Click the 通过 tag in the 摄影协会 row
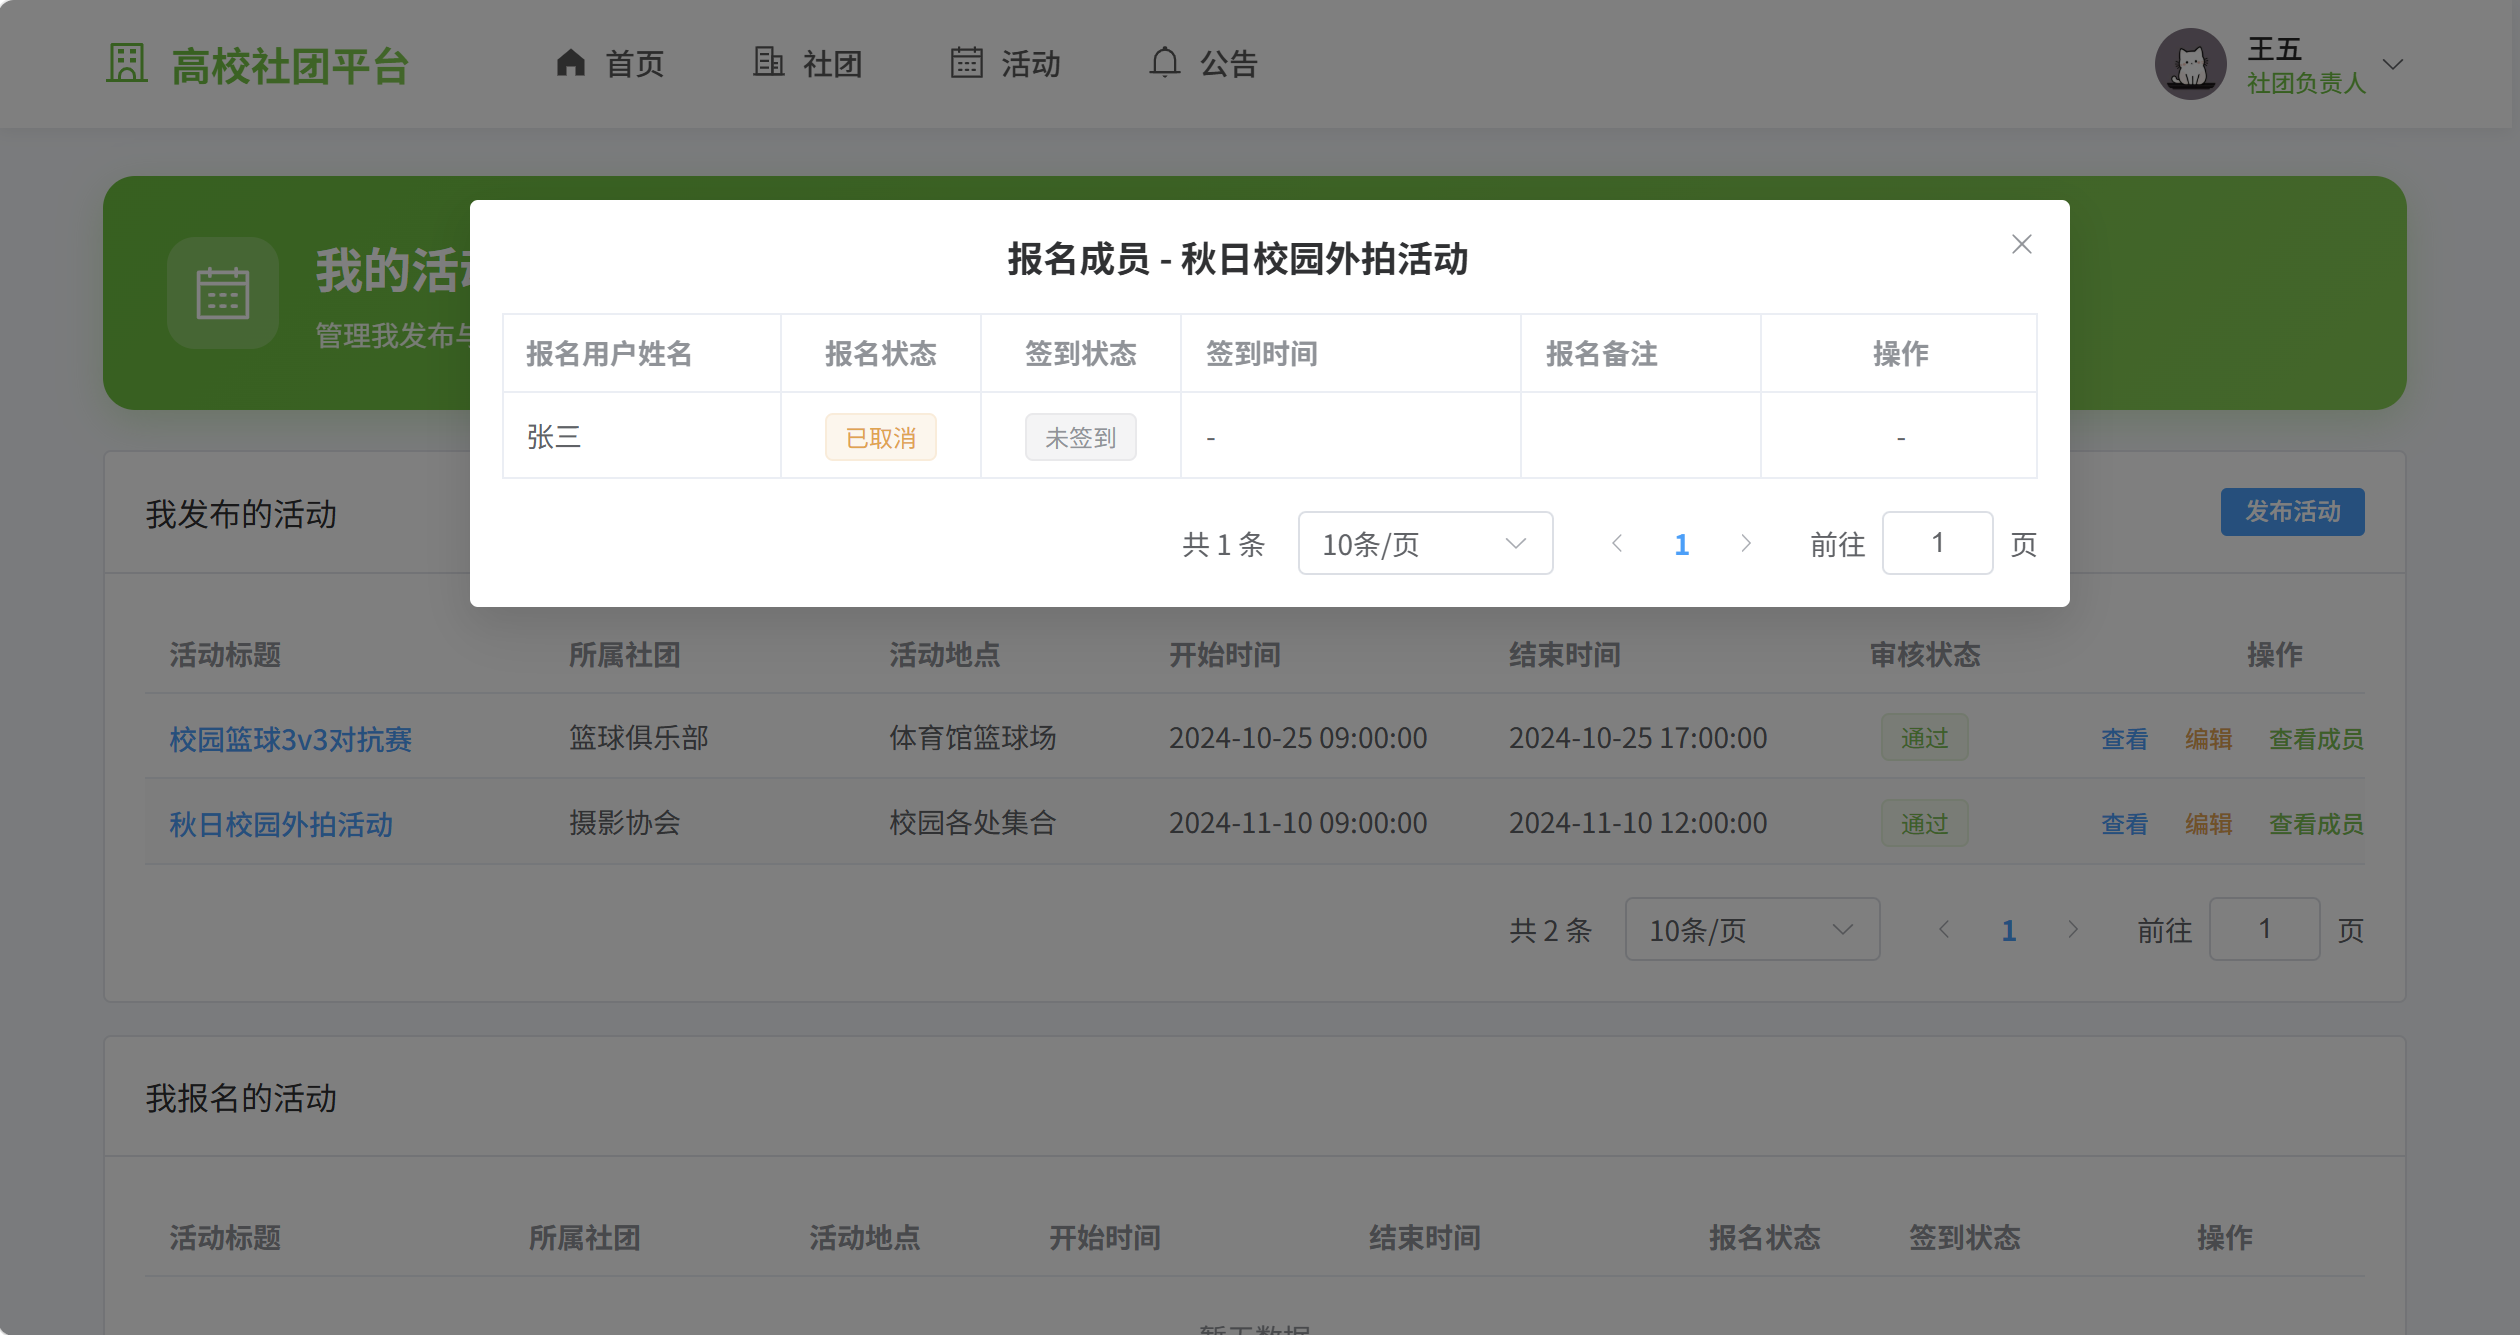The image size is (2520, 1335). (1924, 823)
